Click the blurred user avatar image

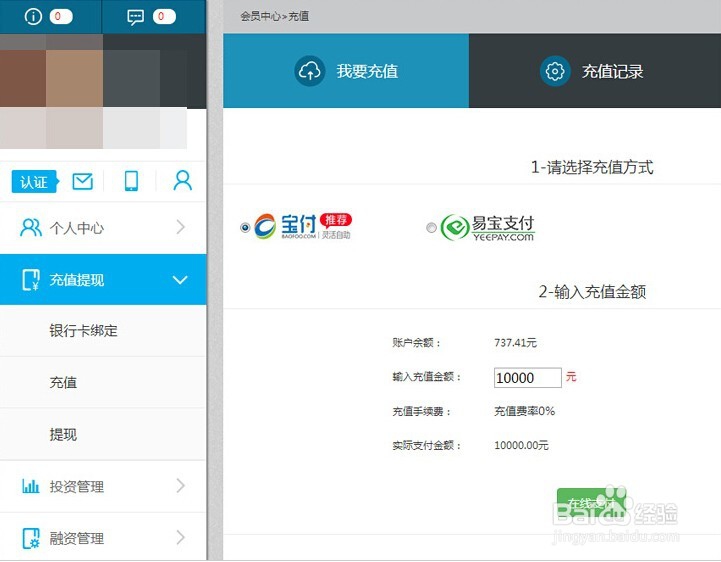(x=93, y=91)
